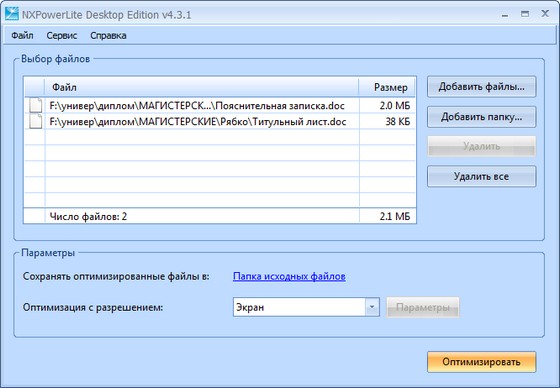Viewport: 560px width, 388px height.
Task: Select the document icon for Титульный лист.doc
Action: pos(35,122)
